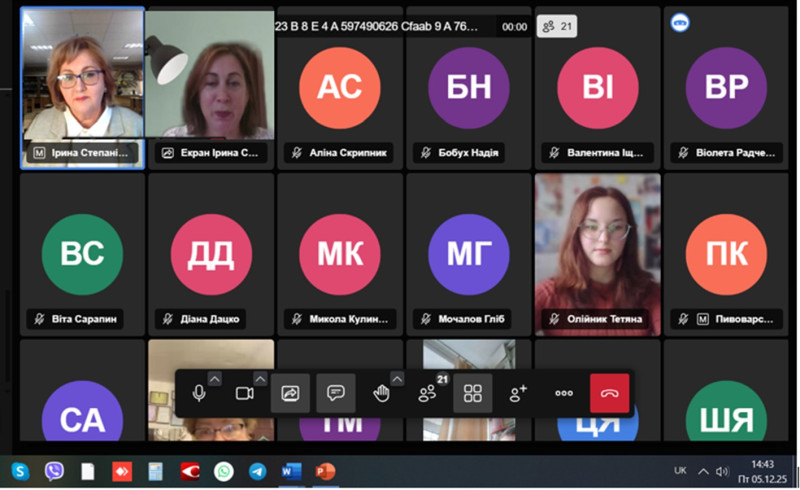Click the volume icon in system tray
The width and height of the screenshot is (800, 490).
click(722, 471)
